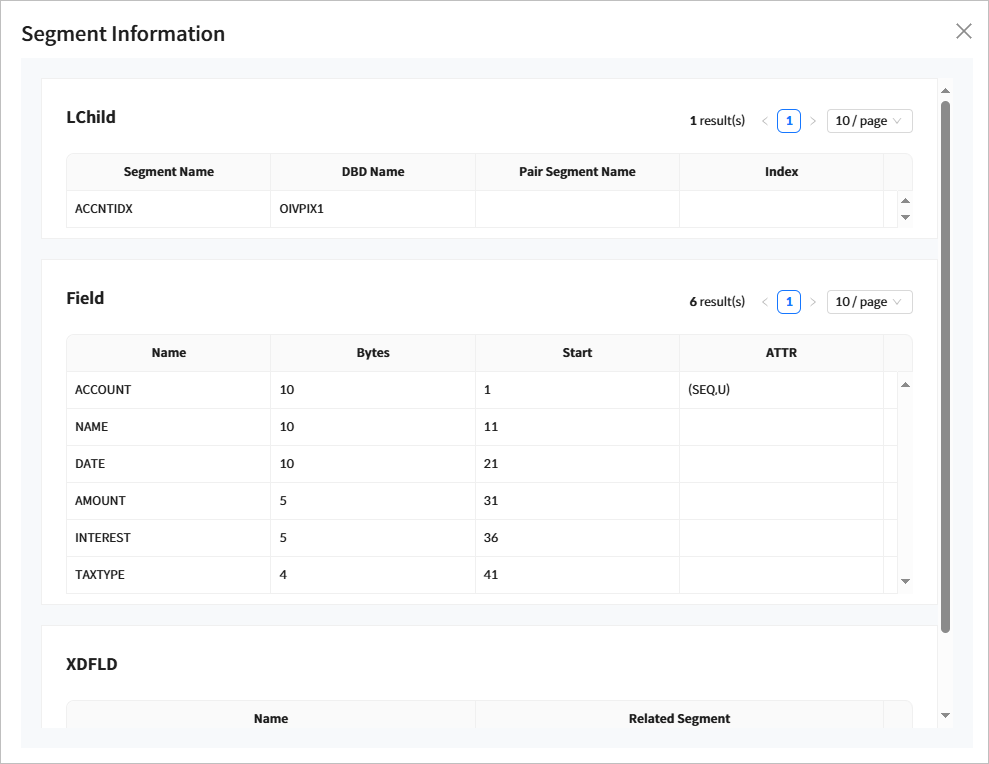Select page 1 in Field pagination
The image size is (989, 764).
789,302
